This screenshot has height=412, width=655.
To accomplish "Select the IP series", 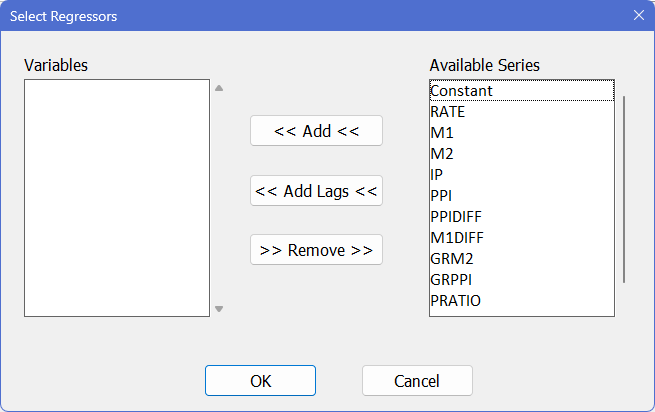I will [x=437, y=174].
